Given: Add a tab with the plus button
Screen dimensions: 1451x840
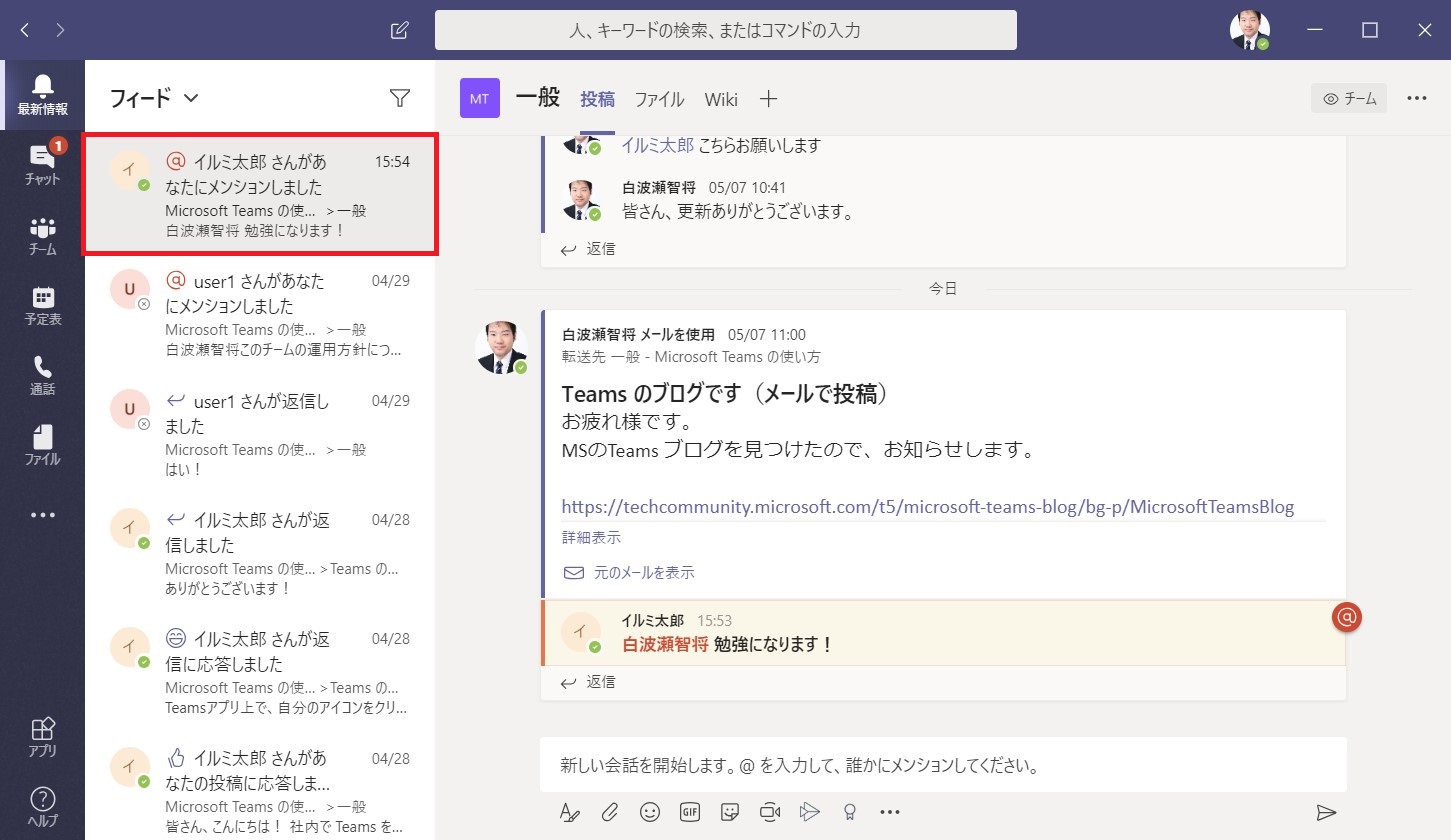Looking at the screenshot, I should coord(768,99).
